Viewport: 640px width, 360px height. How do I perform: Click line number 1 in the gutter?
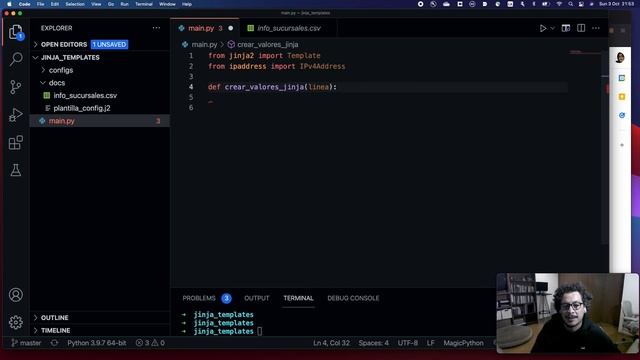point(191,56)
